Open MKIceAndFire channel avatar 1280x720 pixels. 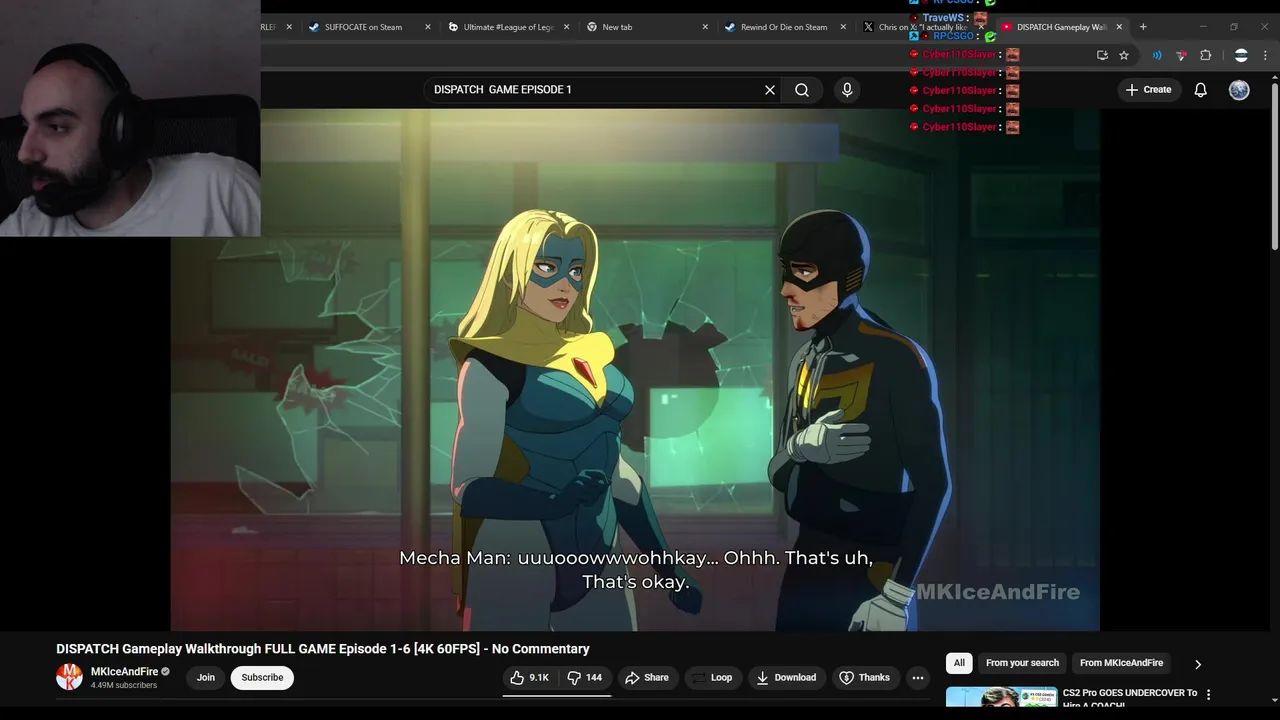coord(69,677)
